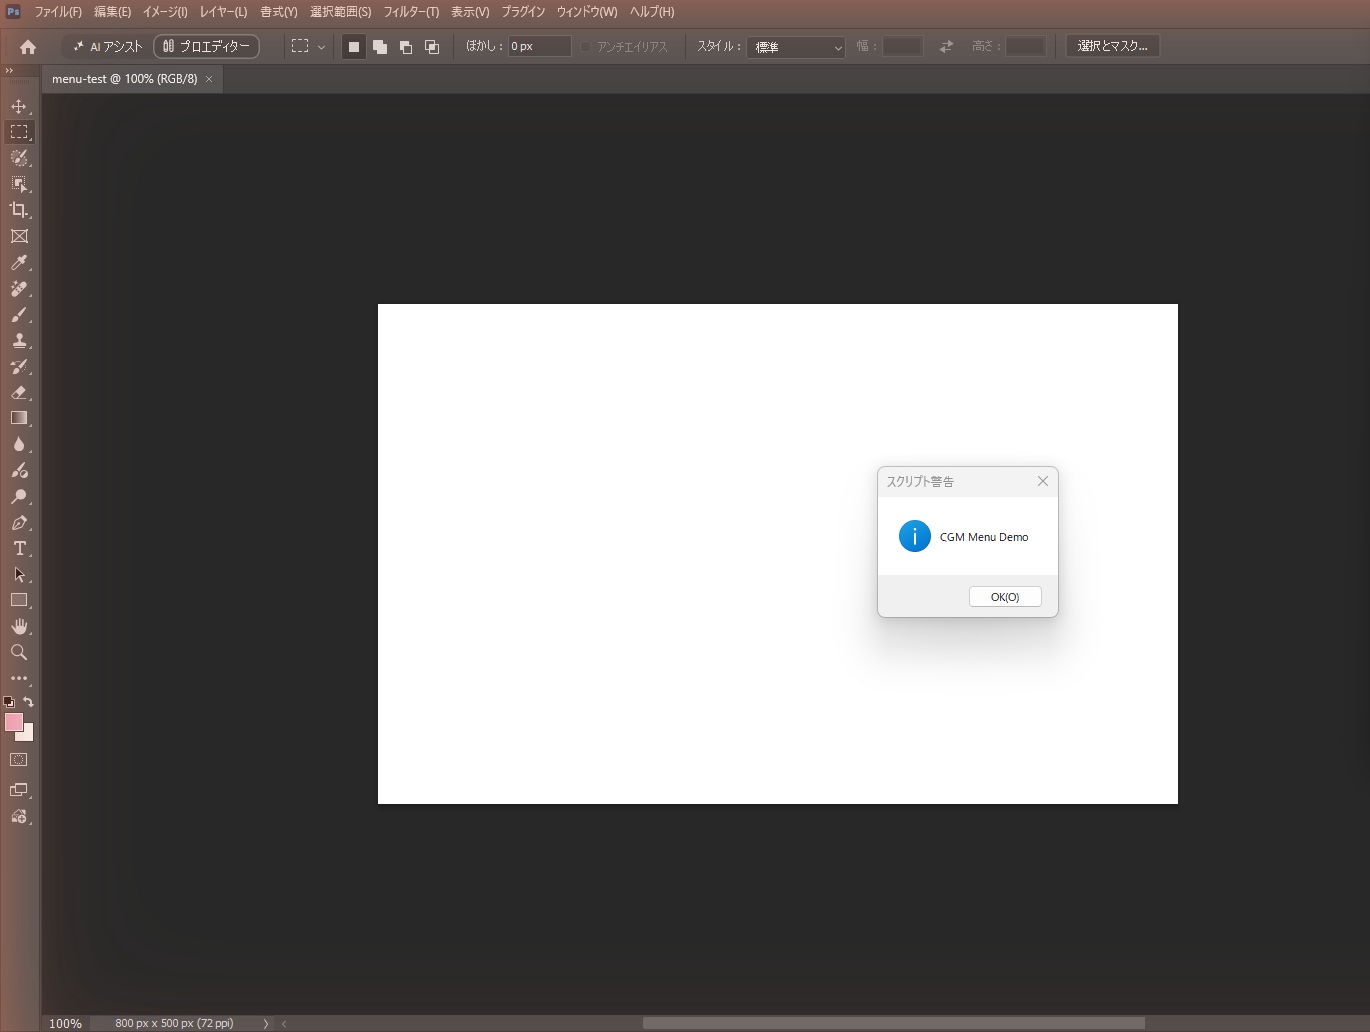Image resolution: width=1370 pixels, height=1032 pixels.
Task: Select the Crop tool
Action: [x=19, y=210]
